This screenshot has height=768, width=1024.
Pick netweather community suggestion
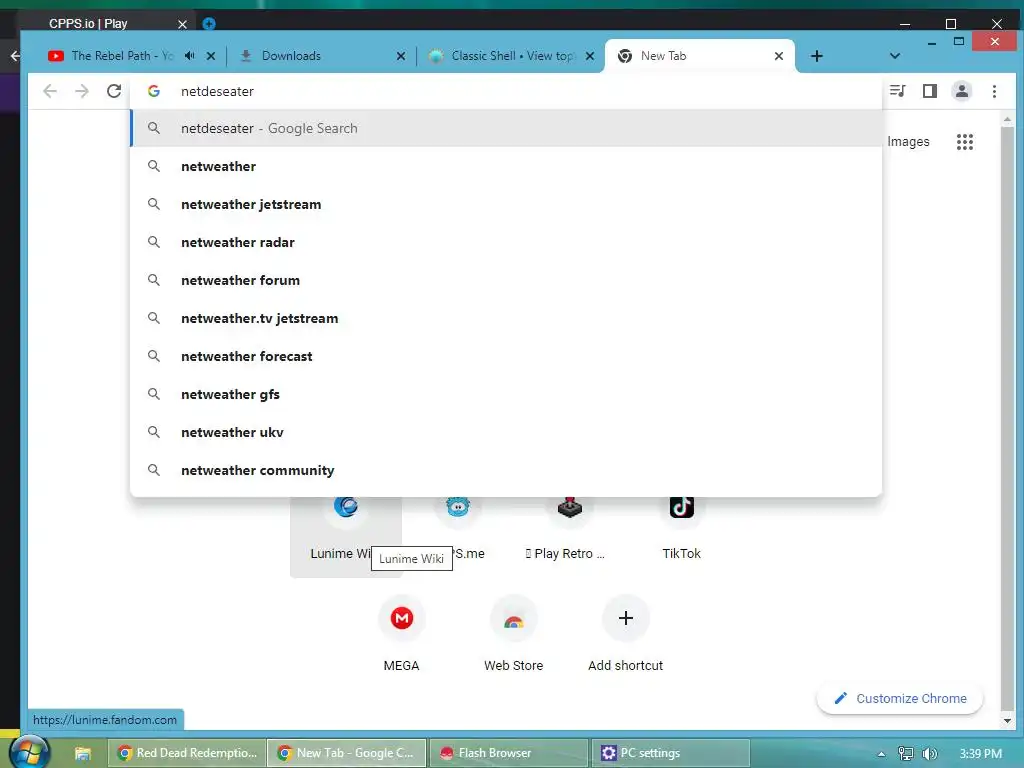[x=506, y=470]
